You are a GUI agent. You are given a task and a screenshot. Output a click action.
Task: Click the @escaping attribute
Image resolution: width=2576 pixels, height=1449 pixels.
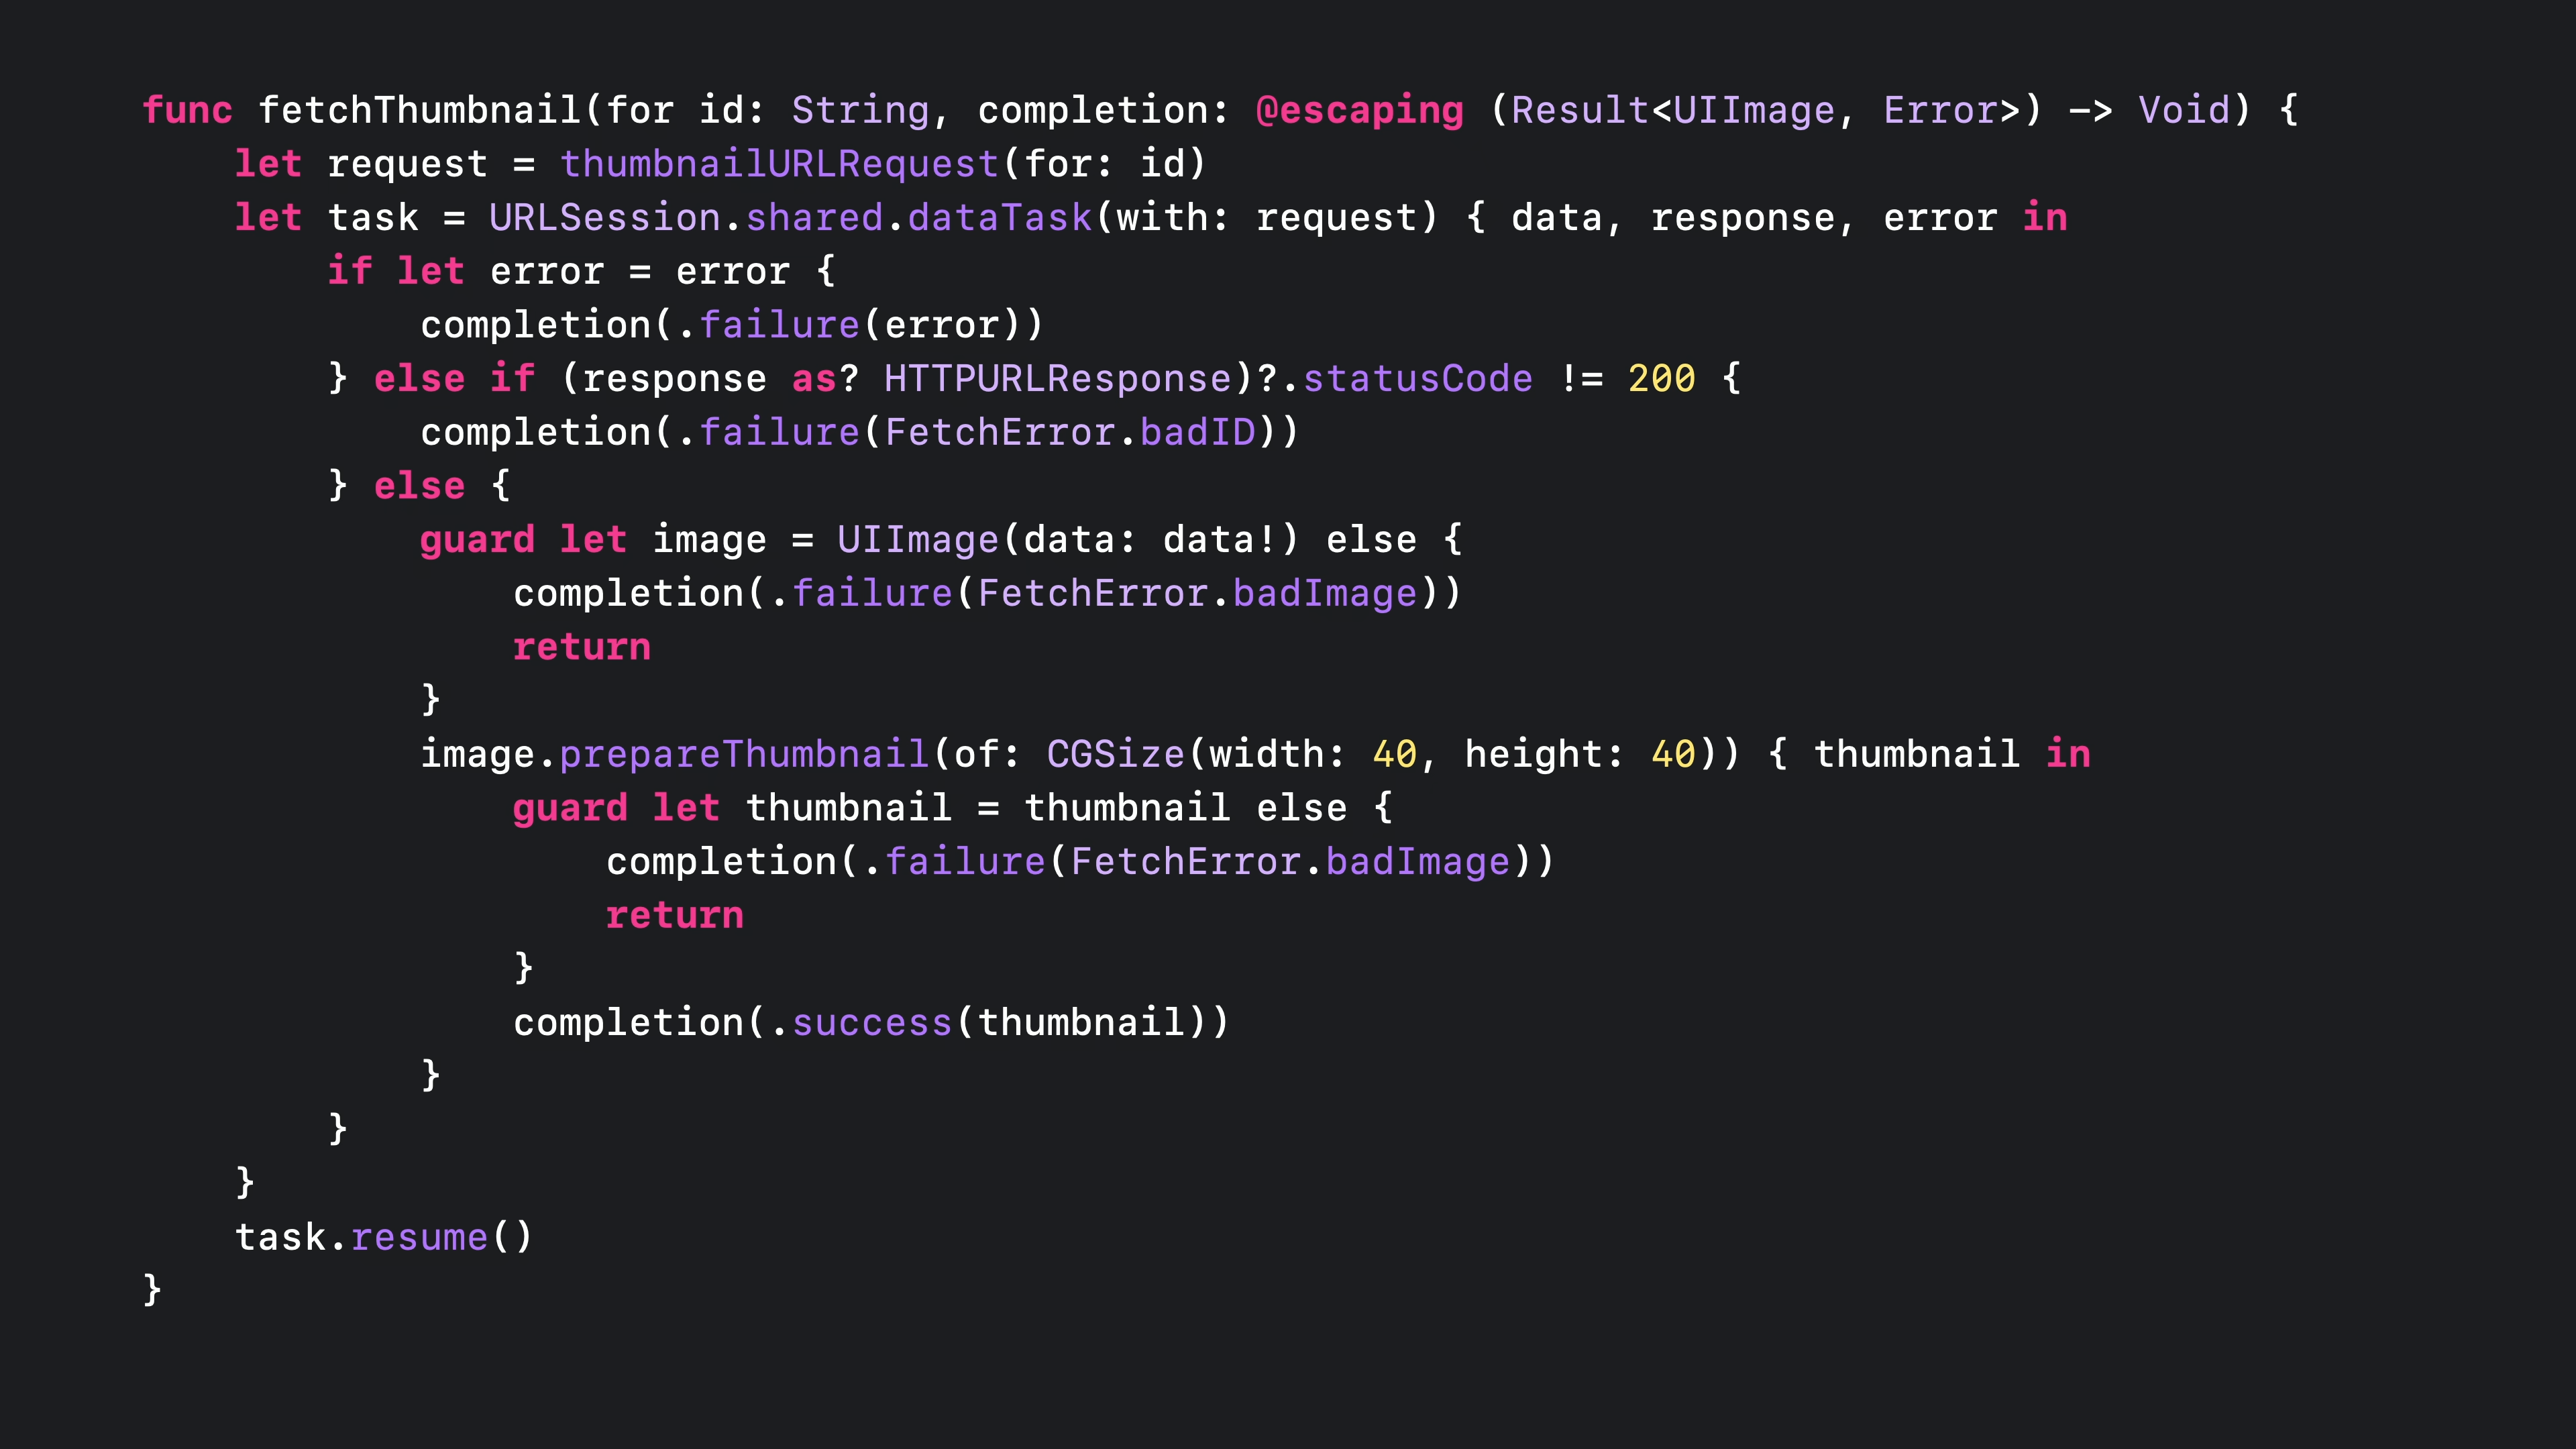click(1359, 110)
